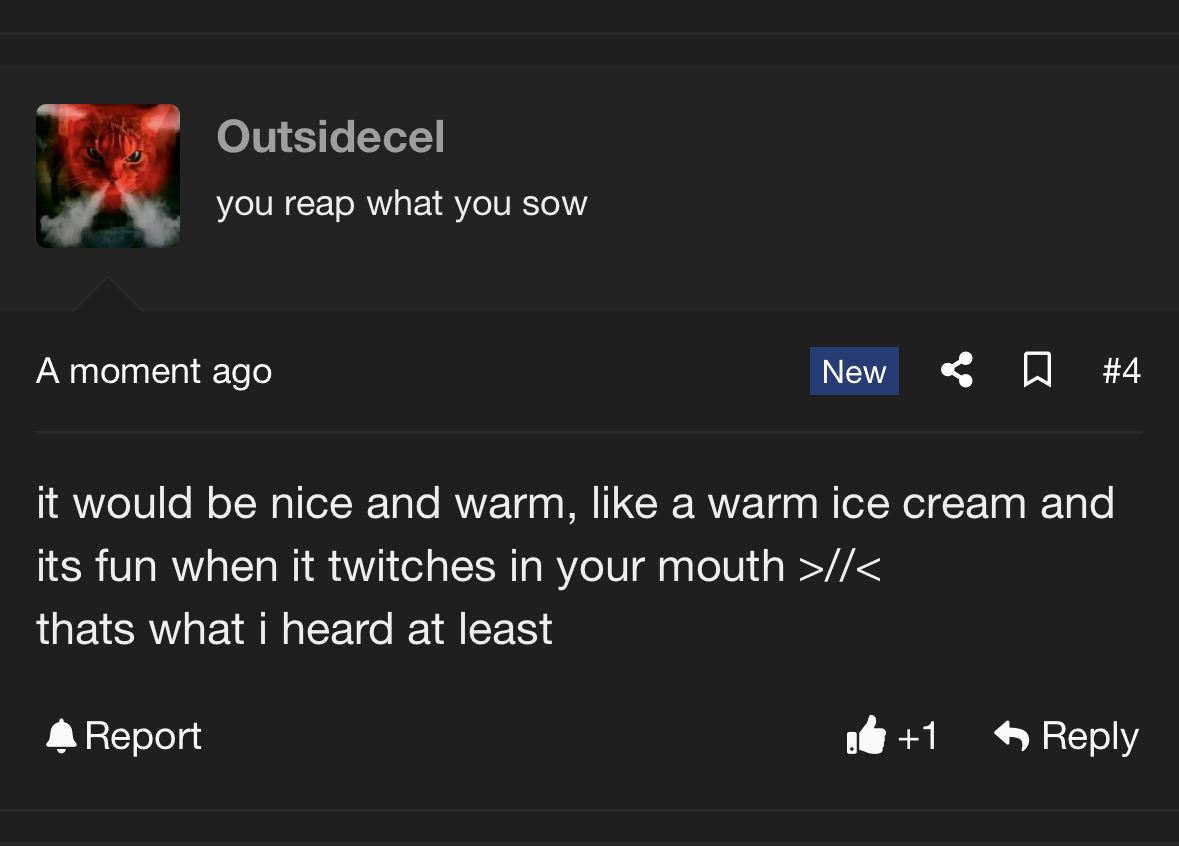1179x846 pixels.
Task: Click the '>//<' emoticon in the post
Action: coord(840,567)
